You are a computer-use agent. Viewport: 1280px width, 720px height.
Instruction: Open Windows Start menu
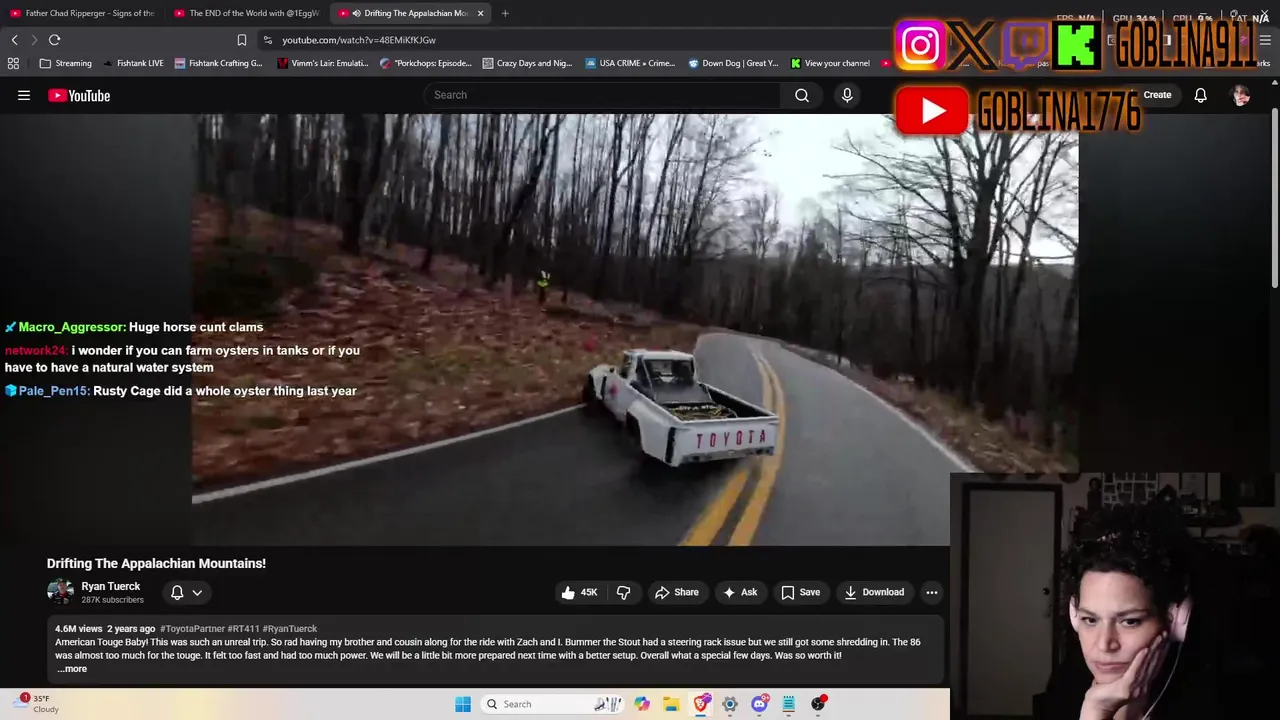point(463,704)
